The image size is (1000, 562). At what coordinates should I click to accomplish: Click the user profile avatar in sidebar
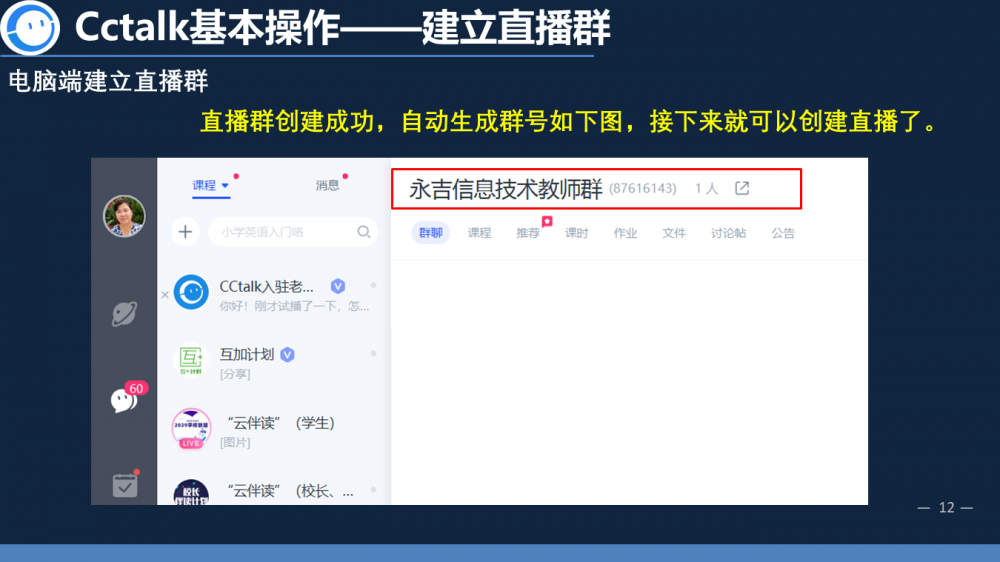pos(125,216)
